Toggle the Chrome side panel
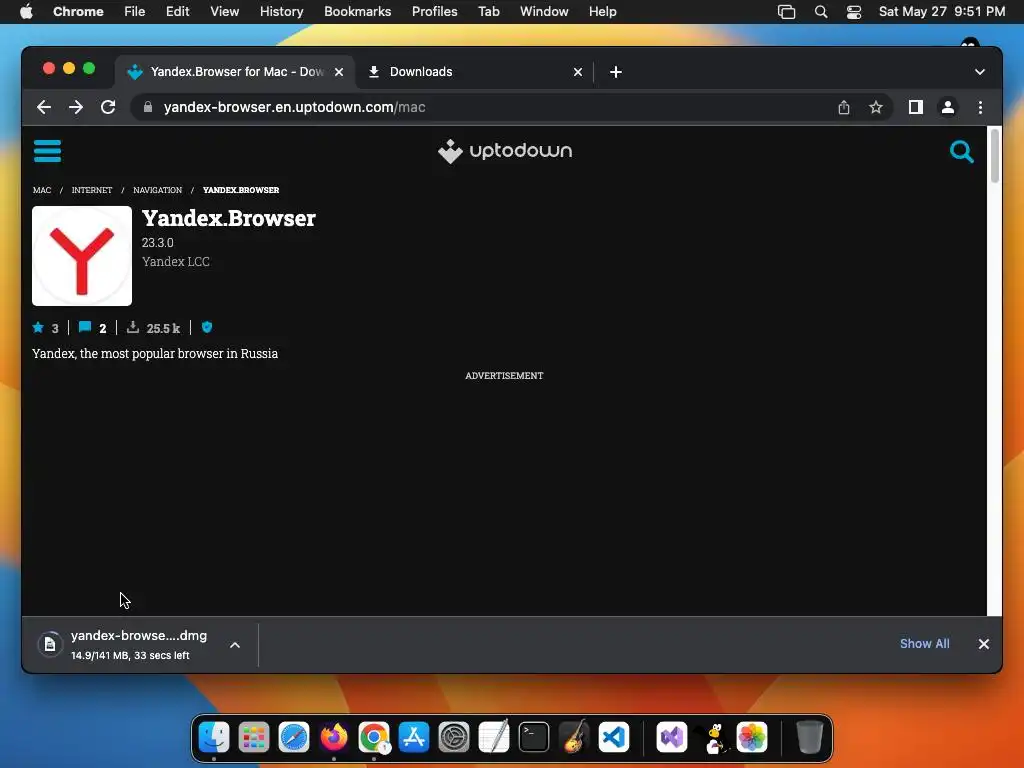 (x=916, y=107)
